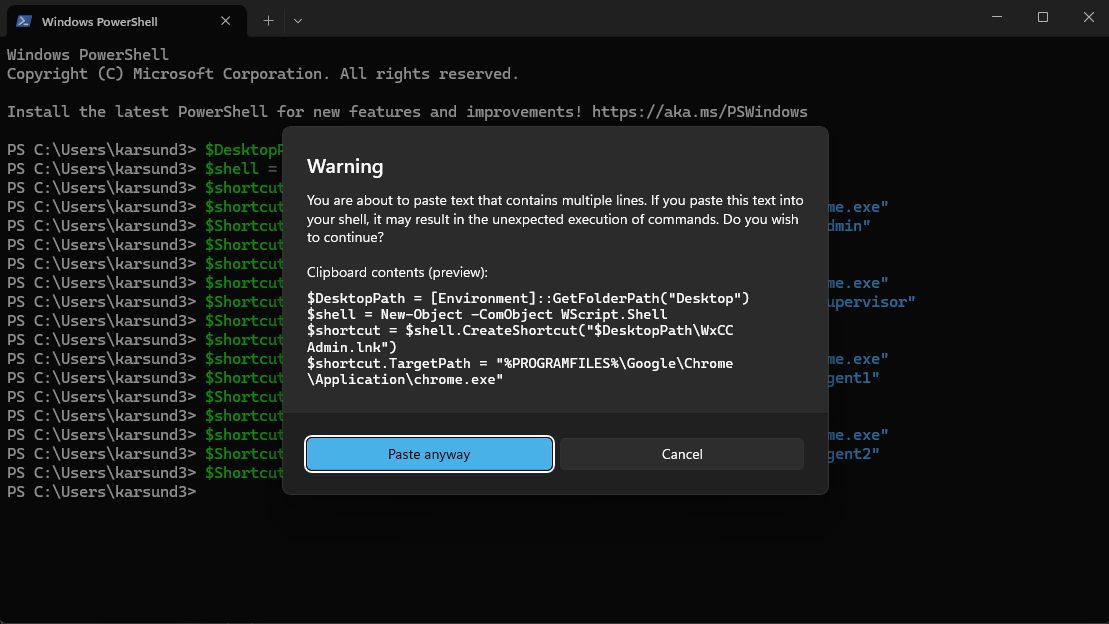Click the https://aka.ms/PSWindows link text
Image resolution: width=1109 pixels, height=624 pixels.
click(699, 112)
